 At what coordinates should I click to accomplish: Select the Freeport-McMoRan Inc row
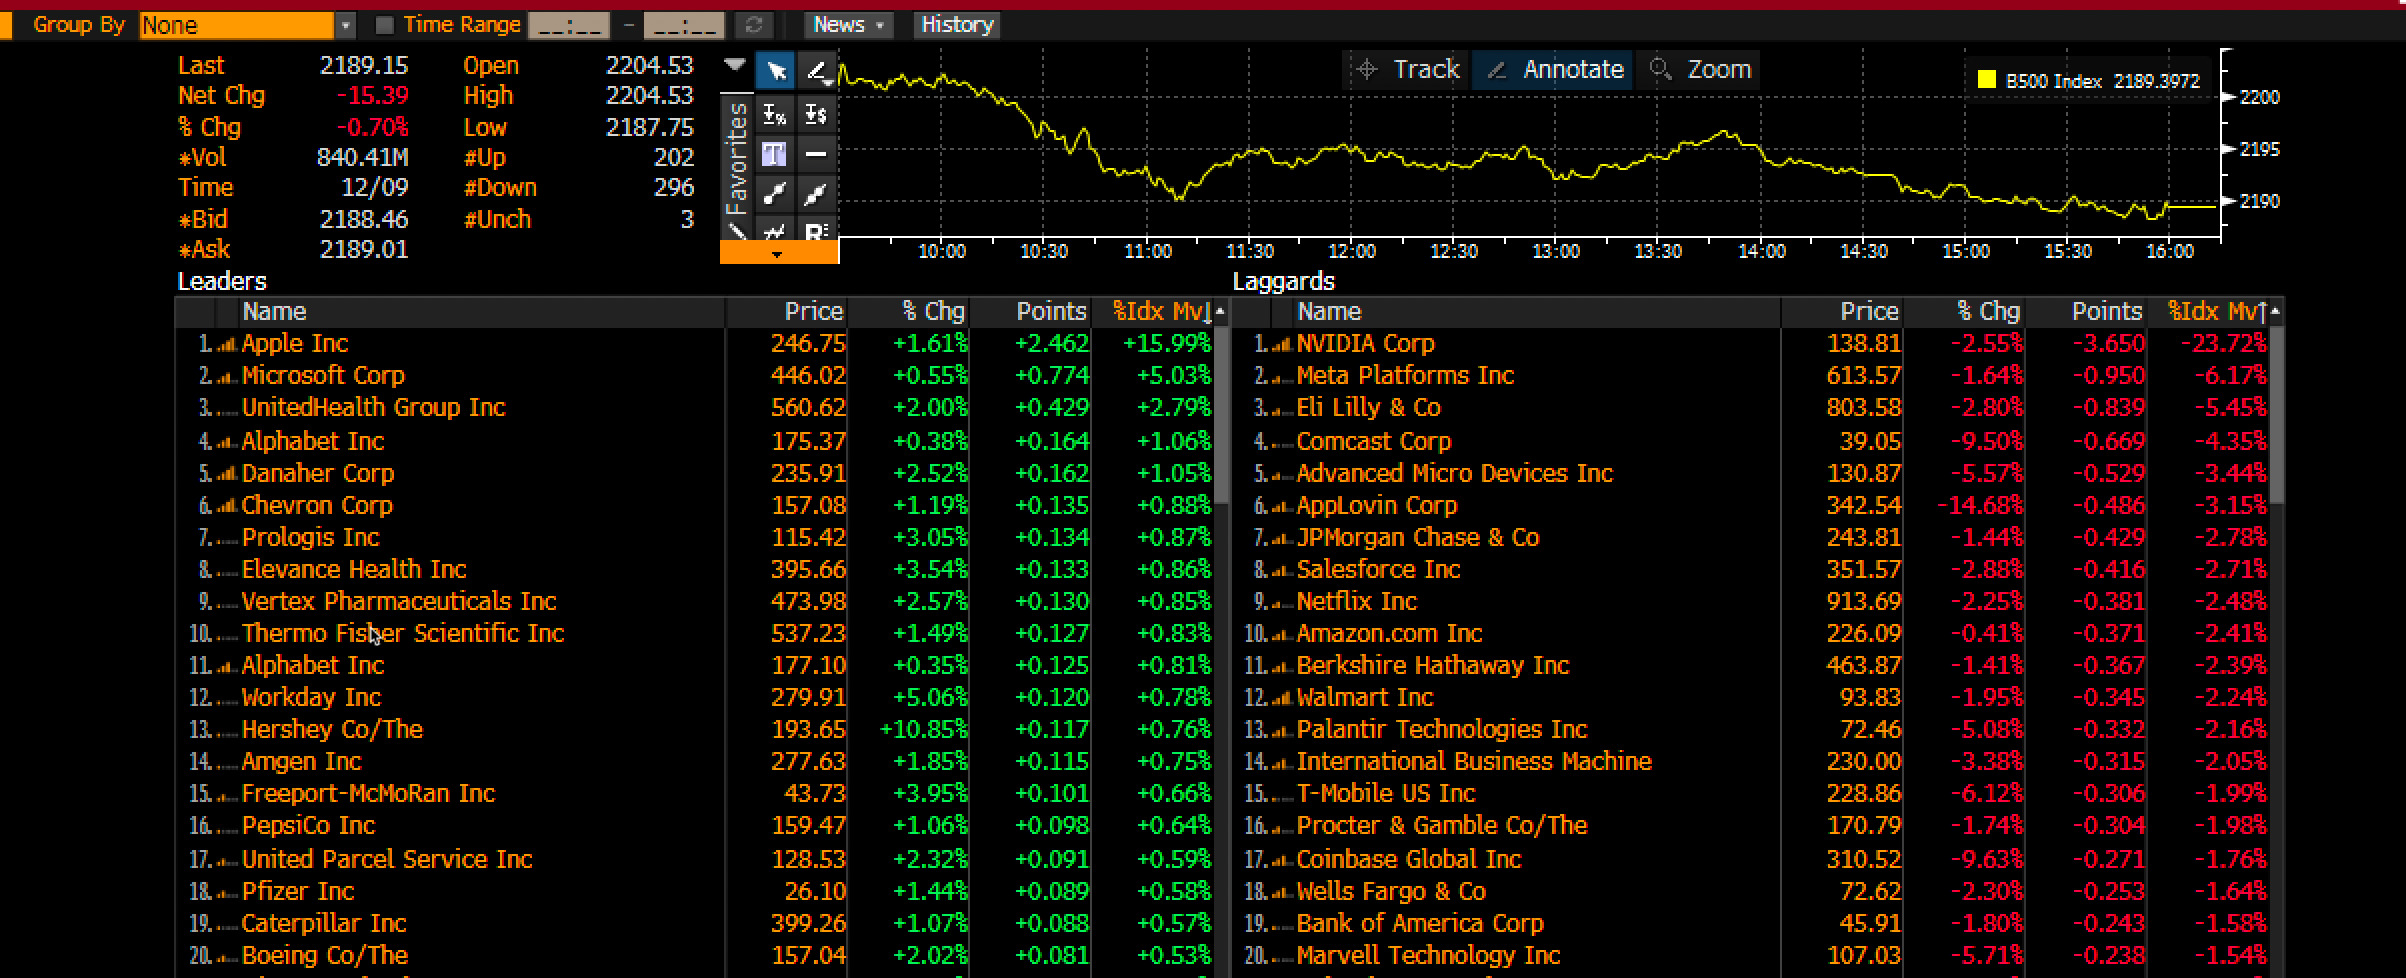(x=694, y=794)
